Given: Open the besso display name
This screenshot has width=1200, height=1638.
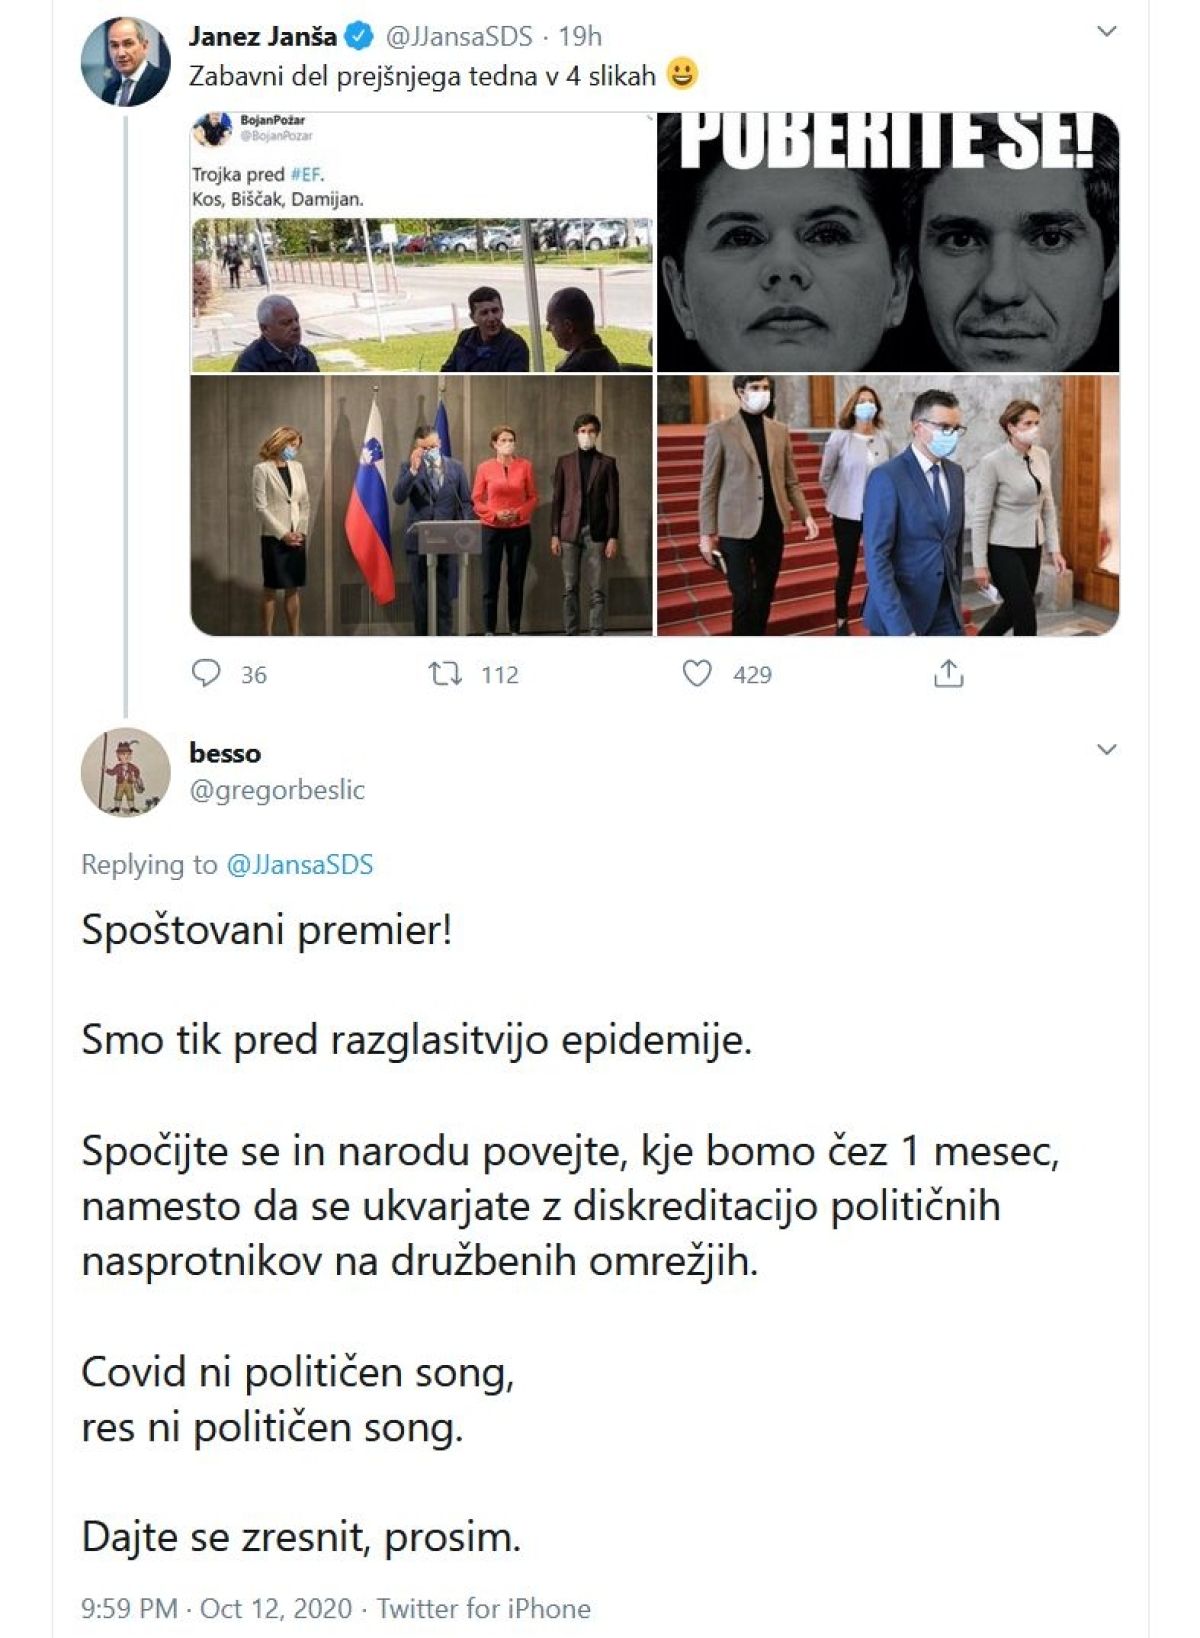Looking at the screenshot, I should tap(225, 753).
